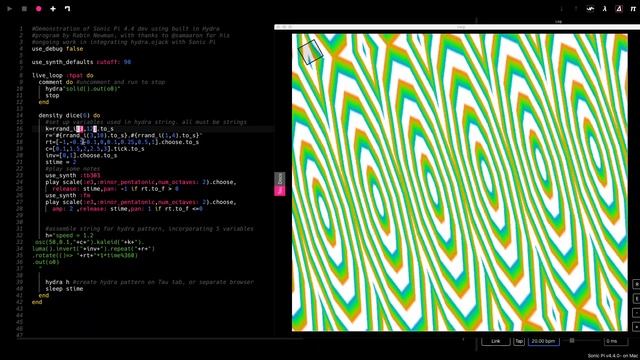Click 'use_synth_defaults cutoff: 90' line
Screen dimensions: 640x360
tap(81, 62)
